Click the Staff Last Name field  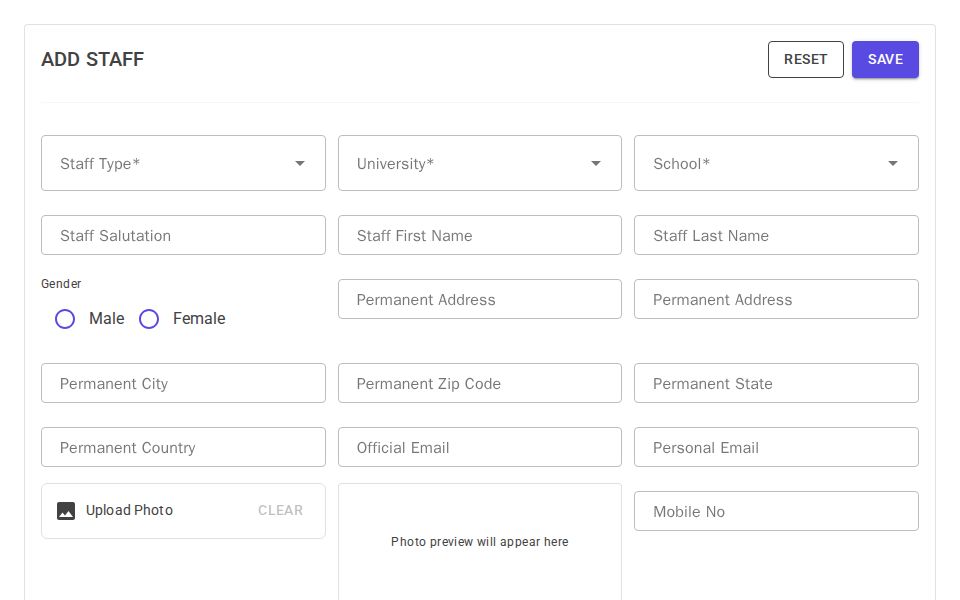[x=776, y=235]
